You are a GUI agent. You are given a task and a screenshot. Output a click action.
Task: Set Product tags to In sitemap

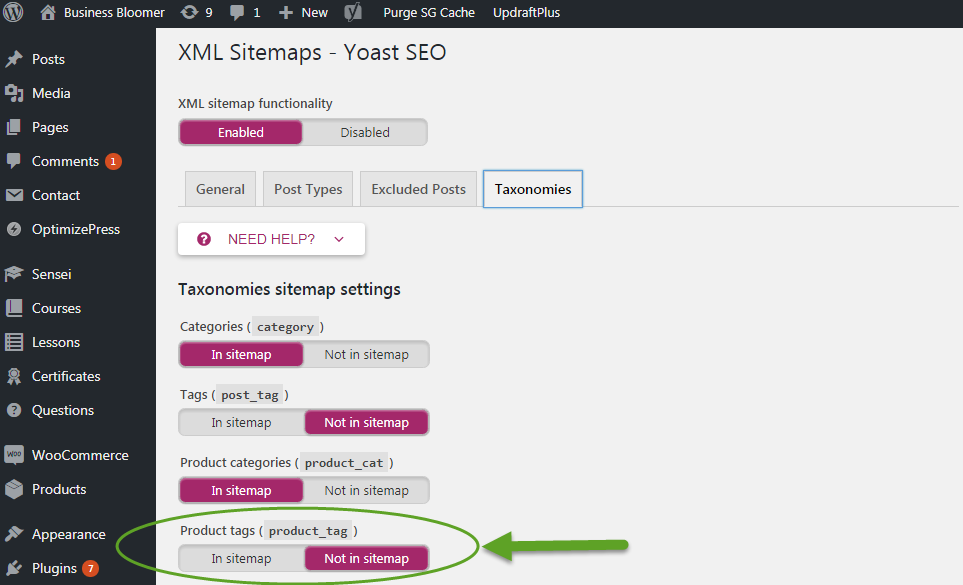click(x=241, y=558)
